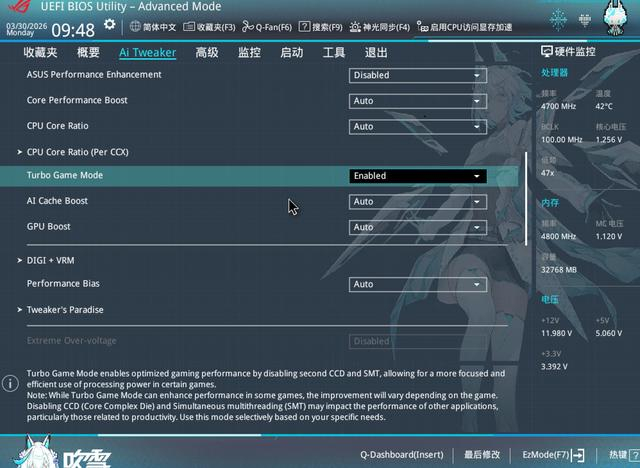
Task: Click the globe language icon
Action: (135, 27)
